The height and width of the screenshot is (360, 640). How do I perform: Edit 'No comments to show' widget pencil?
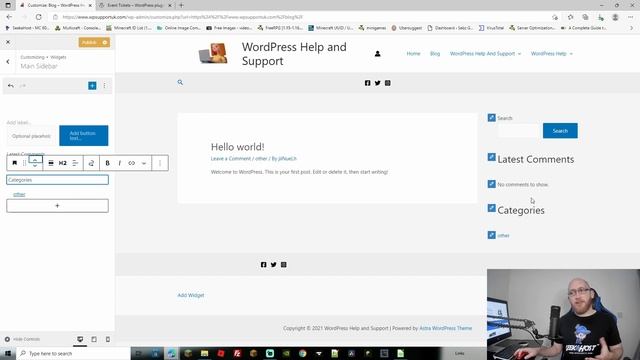pos(491,184)
